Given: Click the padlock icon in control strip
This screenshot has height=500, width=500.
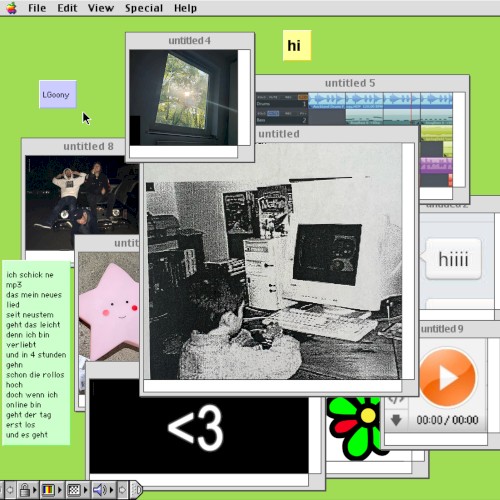Looking at the screenshot, I should (x=24, y=490).
